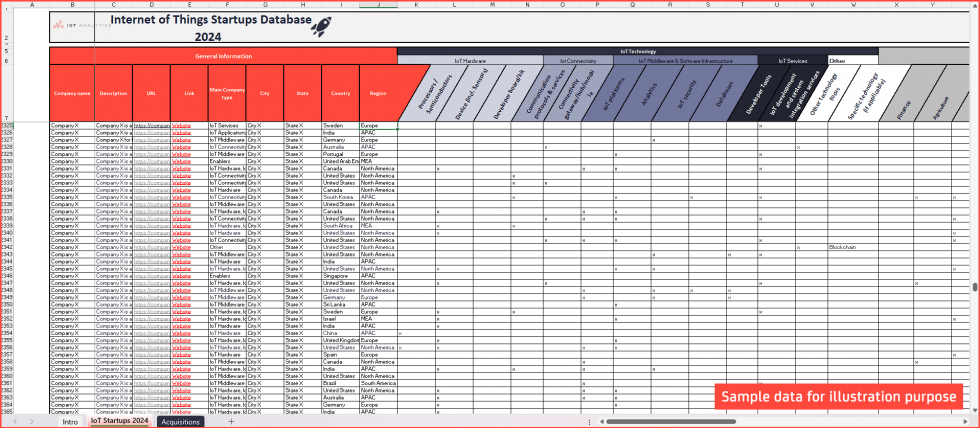
Task: Select the Spain country cell
Action: tap(341, 354)
